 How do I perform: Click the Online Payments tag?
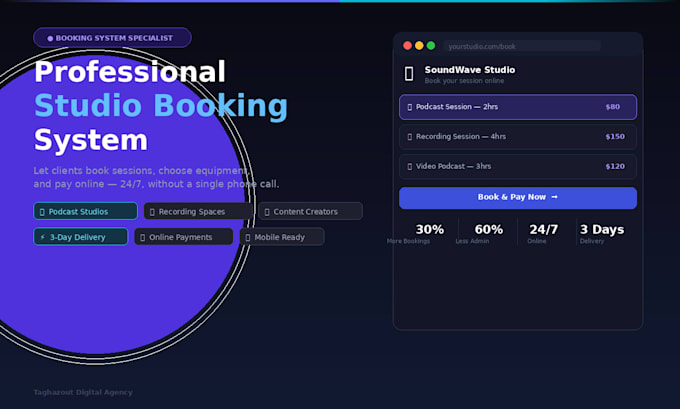pyautogui.click(x=183, y=237)
